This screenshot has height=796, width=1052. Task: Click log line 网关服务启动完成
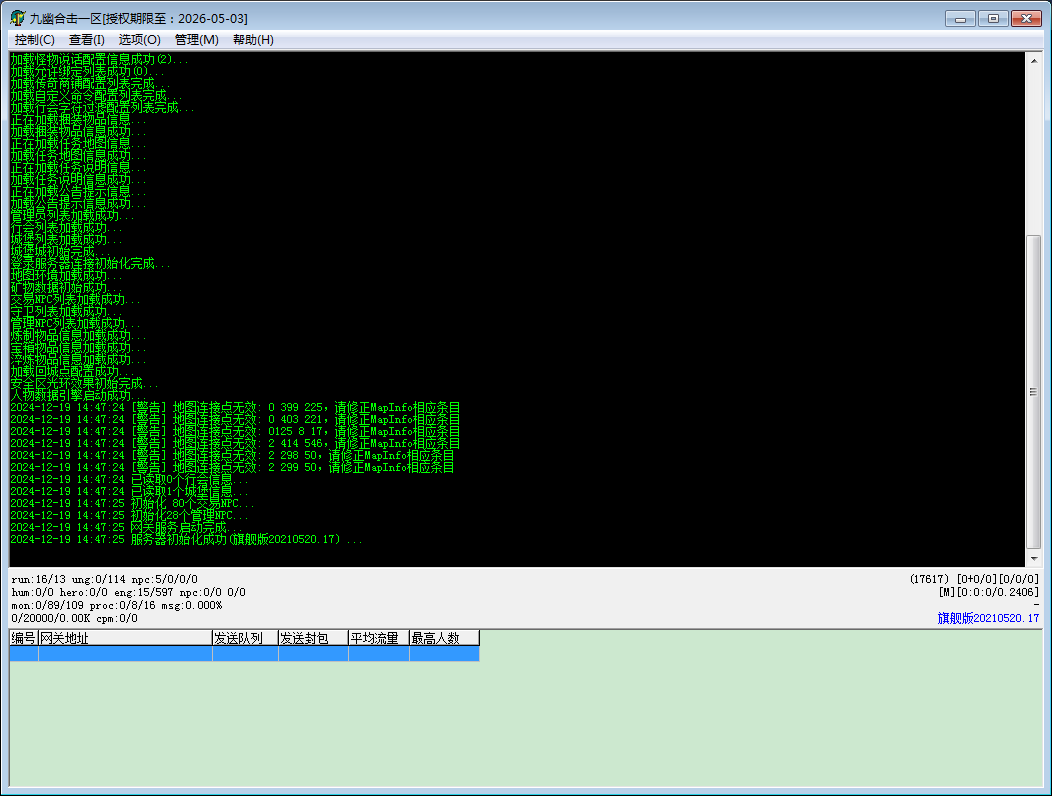point(125,528)
